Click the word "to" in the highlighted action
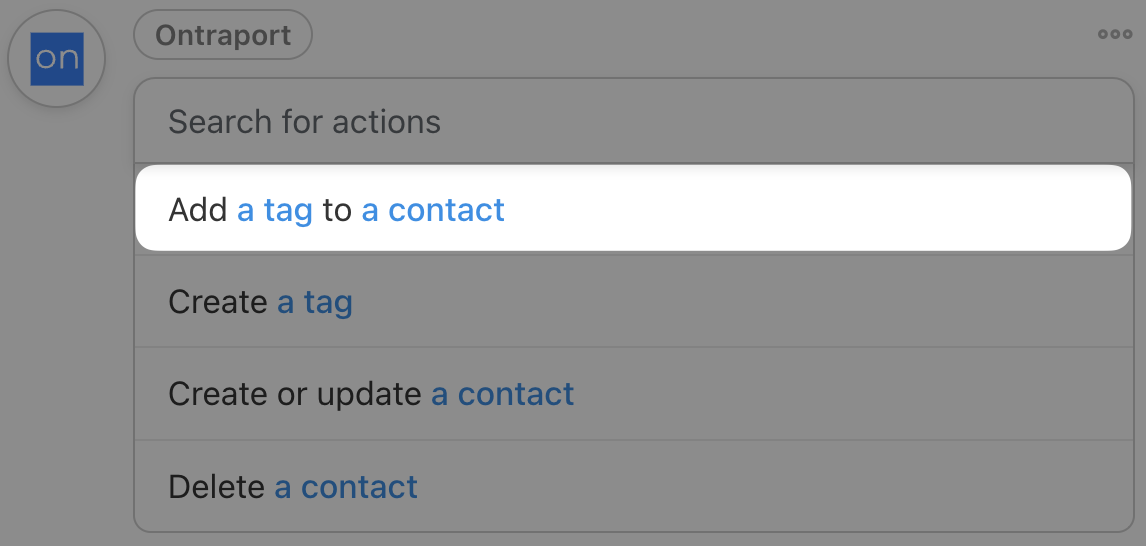This screenshot has width=1146, height=546. (337, 210)
